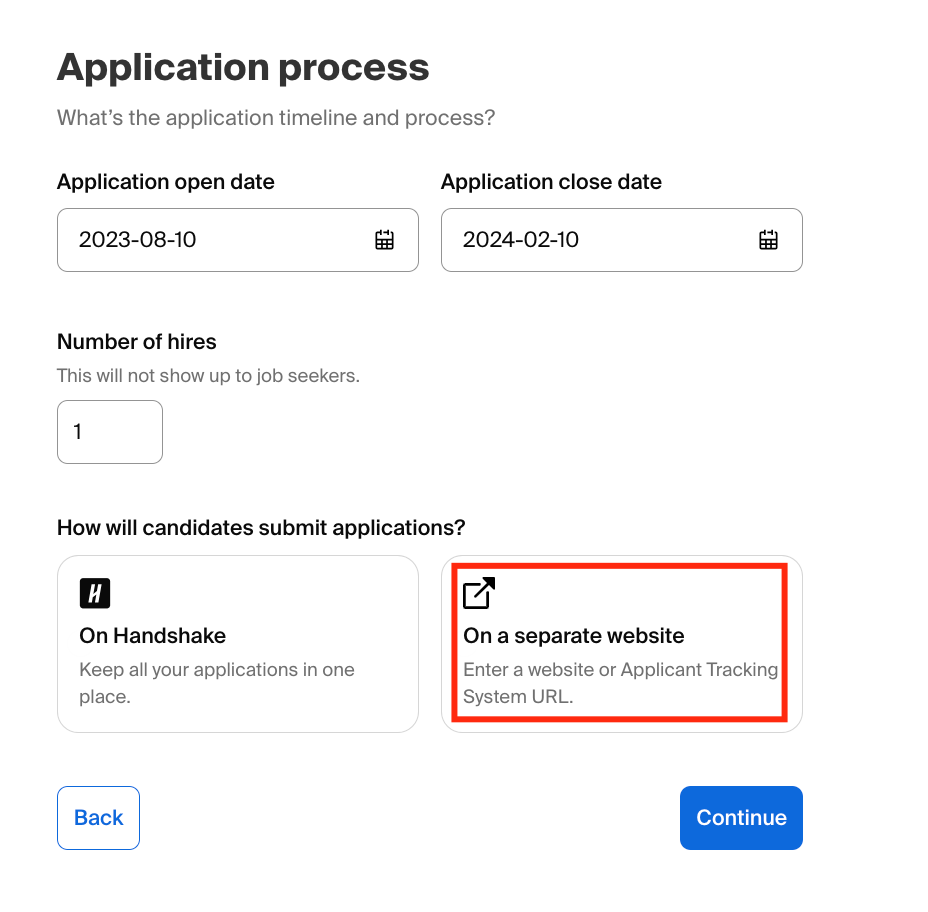Image resolution: width=928 pixels, height=912 pixels.
Task: Click Keep all your applications description text
Action: pos(217,682)
